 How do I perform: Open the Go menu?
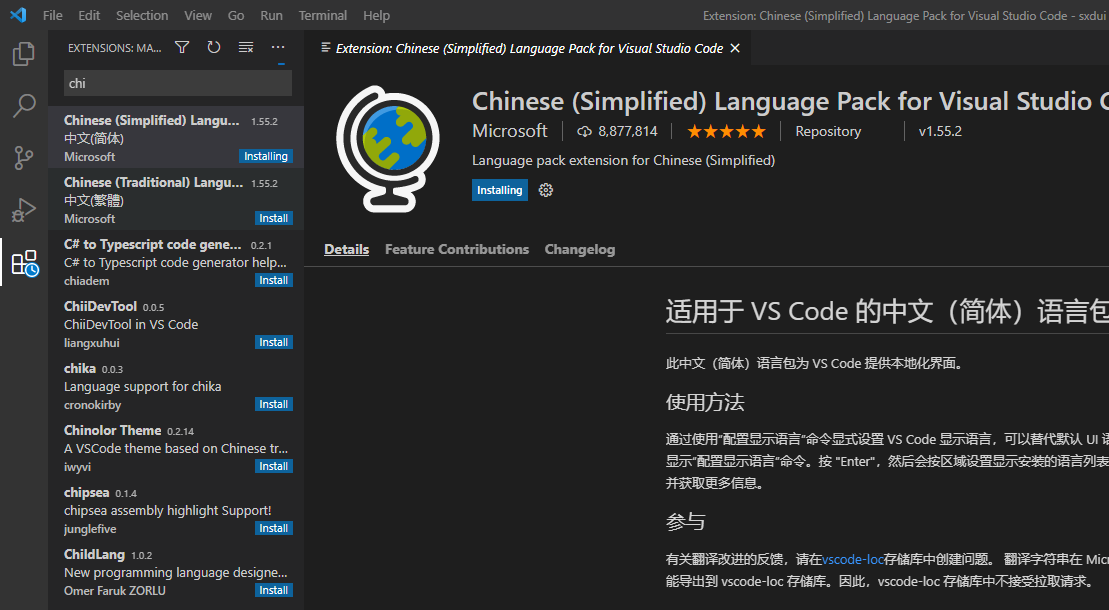(x=236, y=15)
